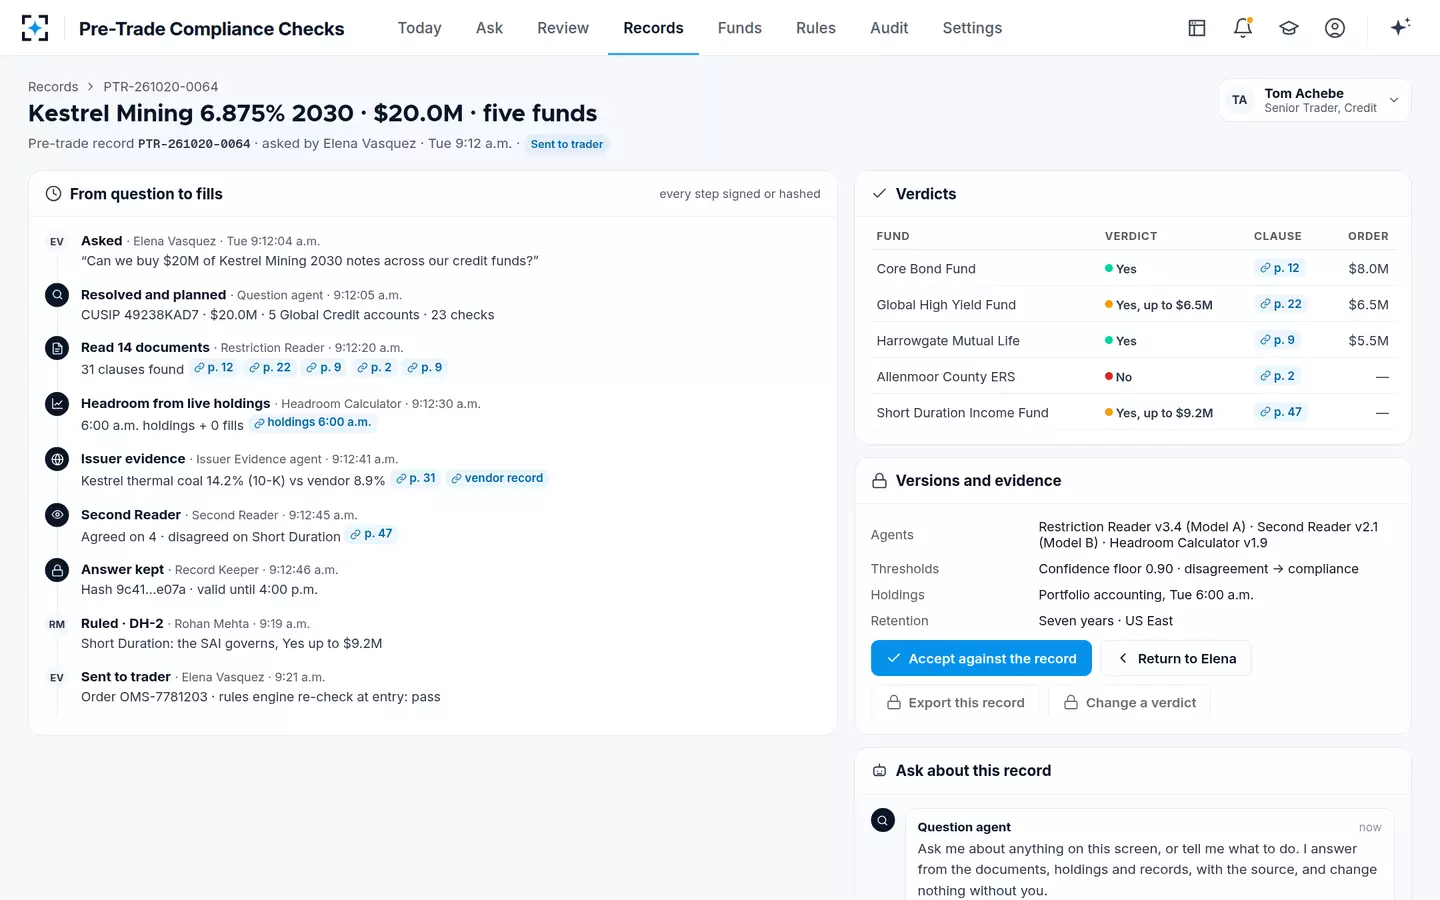Click record ID PTR-261020-0064 in the subtitle
This screenshot has height=900, width=1440.
pos(194,144)
